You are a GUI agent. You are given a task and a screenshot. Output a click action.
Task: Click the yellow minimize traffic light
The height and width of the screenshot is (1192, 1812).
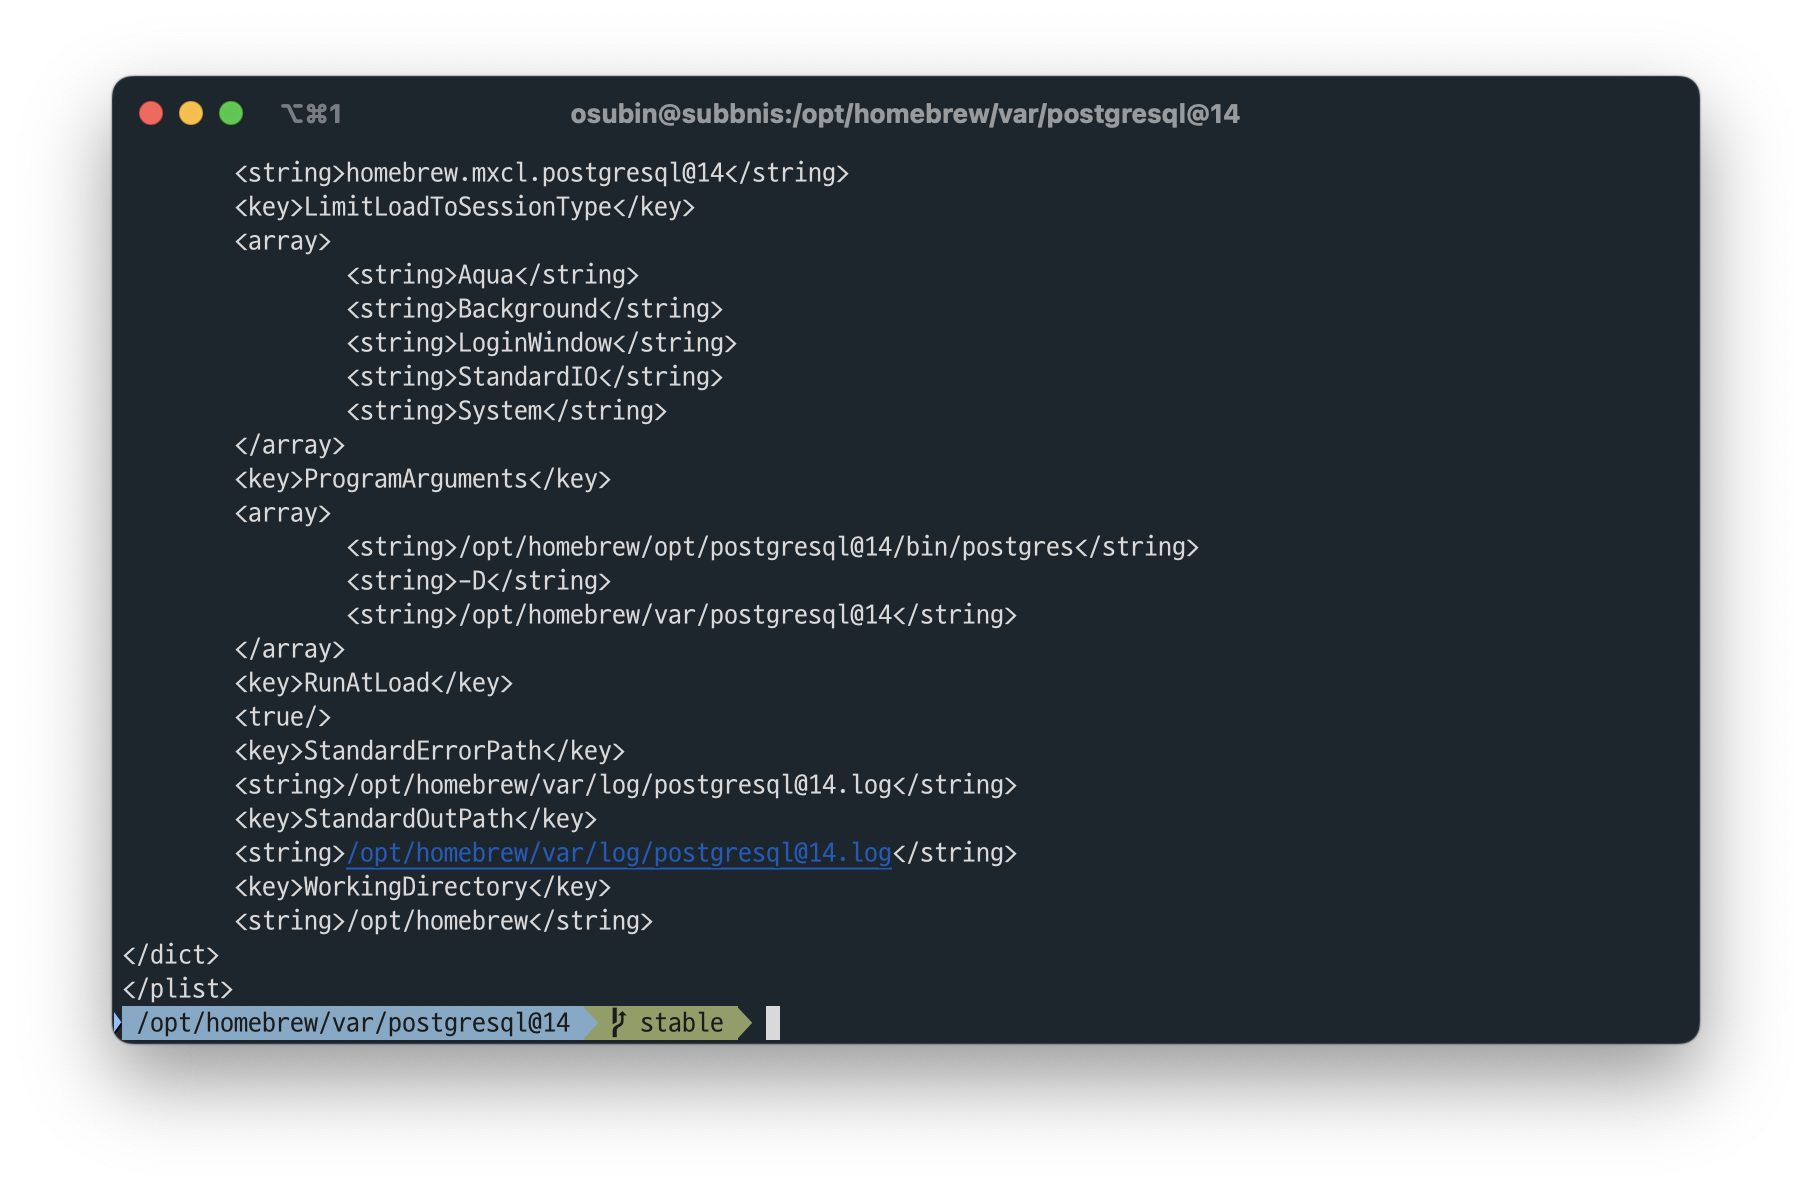click(x=191, y=113)
